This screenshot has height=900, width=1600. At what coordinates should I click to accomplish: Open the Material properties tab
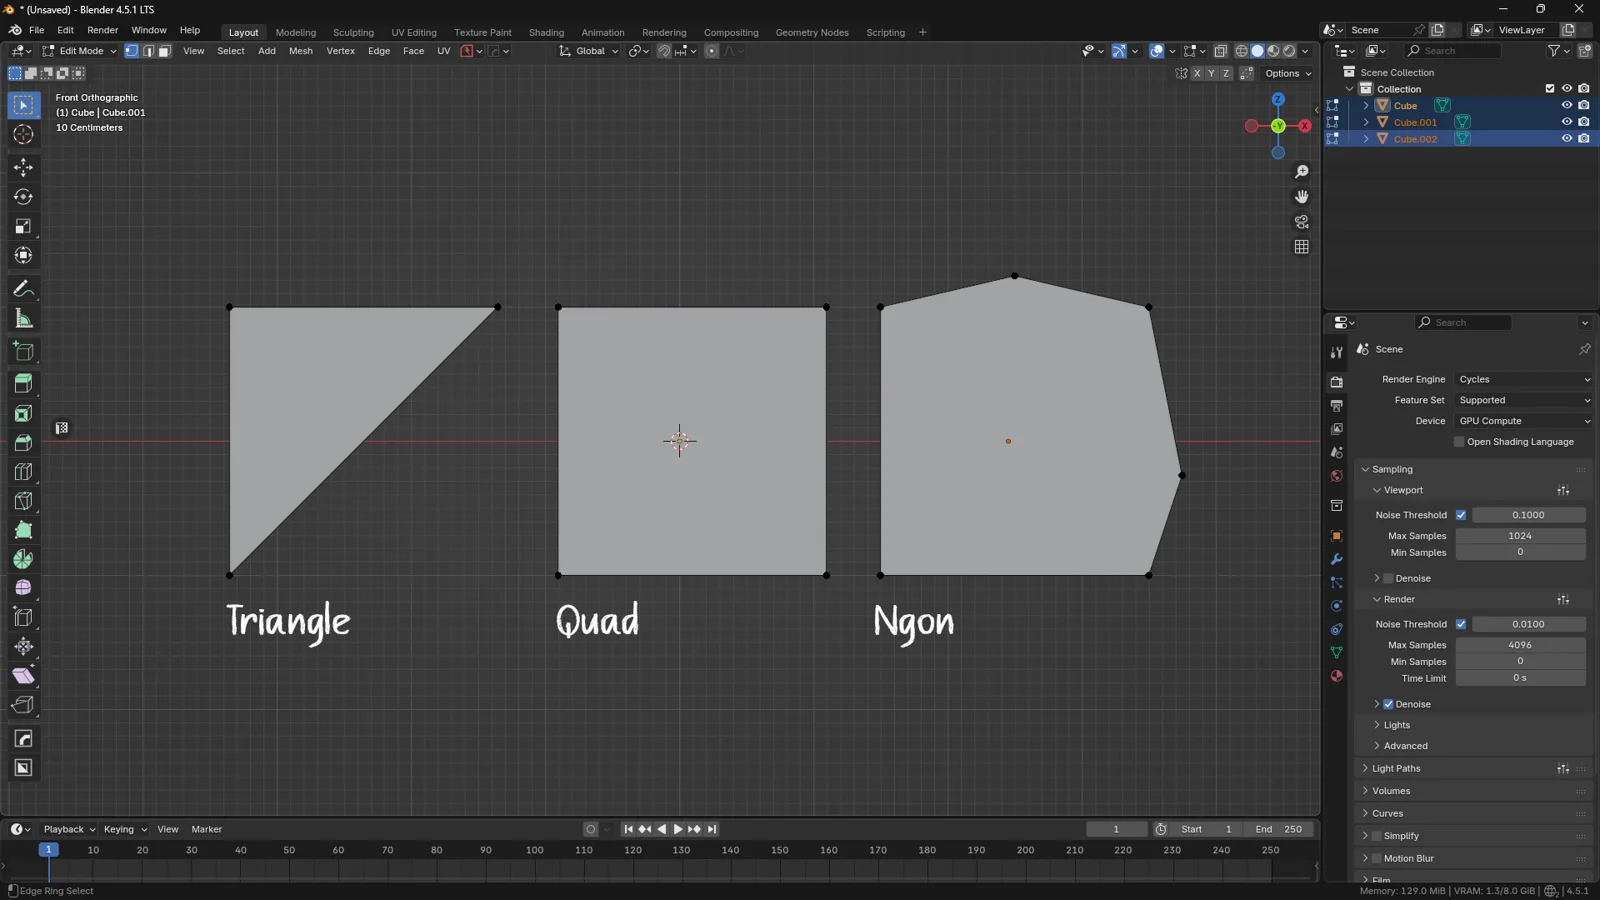coord(1336,677)
